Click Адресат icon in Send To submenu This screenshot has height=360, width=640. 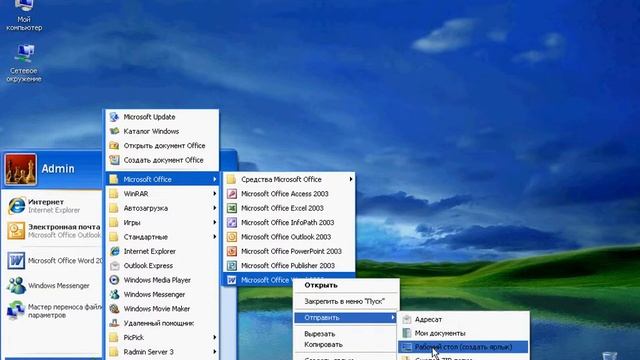click(407, 320)
